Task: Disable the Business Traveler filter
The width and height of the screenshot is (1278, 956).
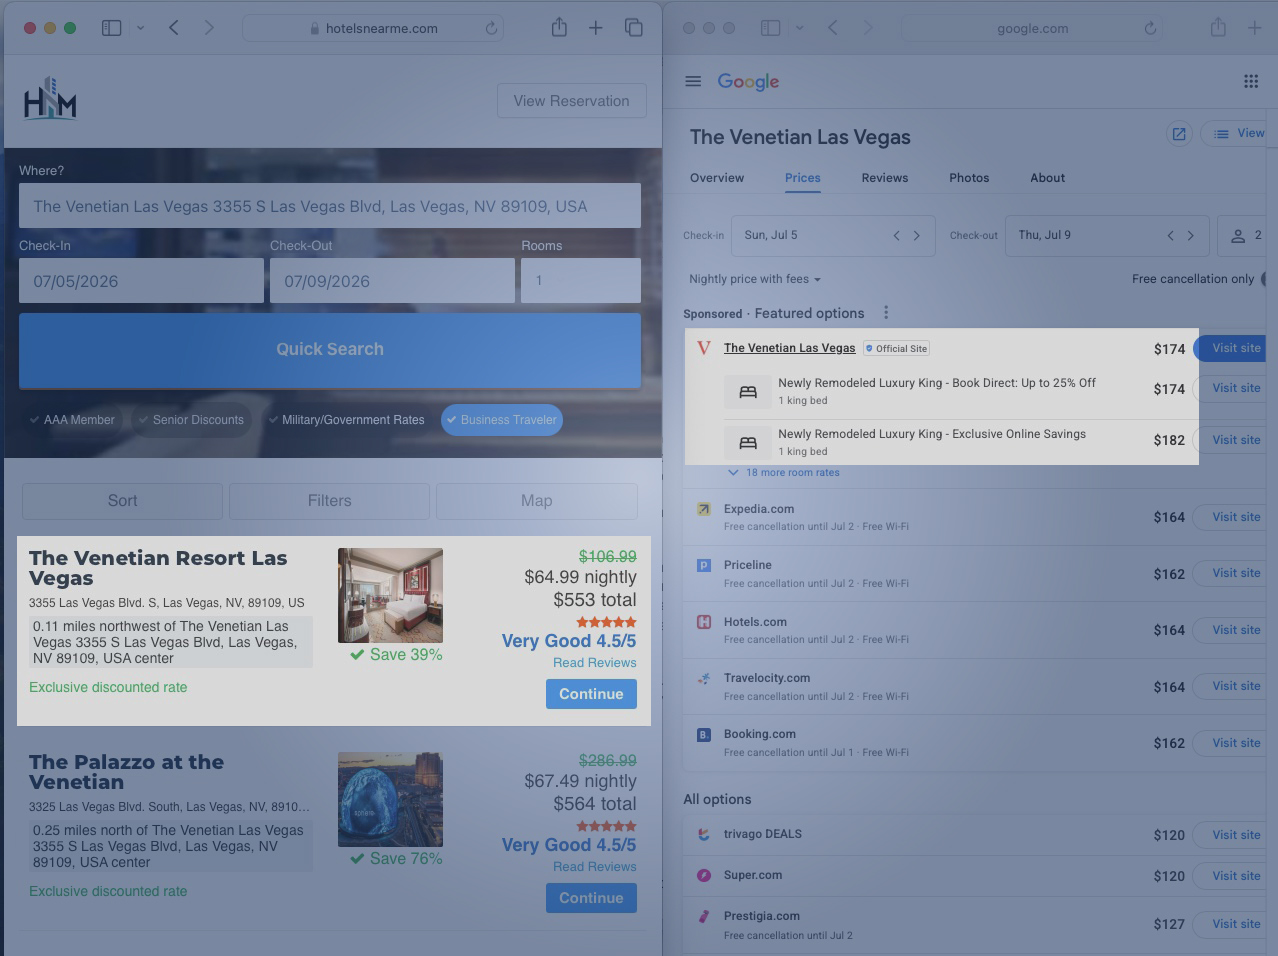Action: click(502, 420)
